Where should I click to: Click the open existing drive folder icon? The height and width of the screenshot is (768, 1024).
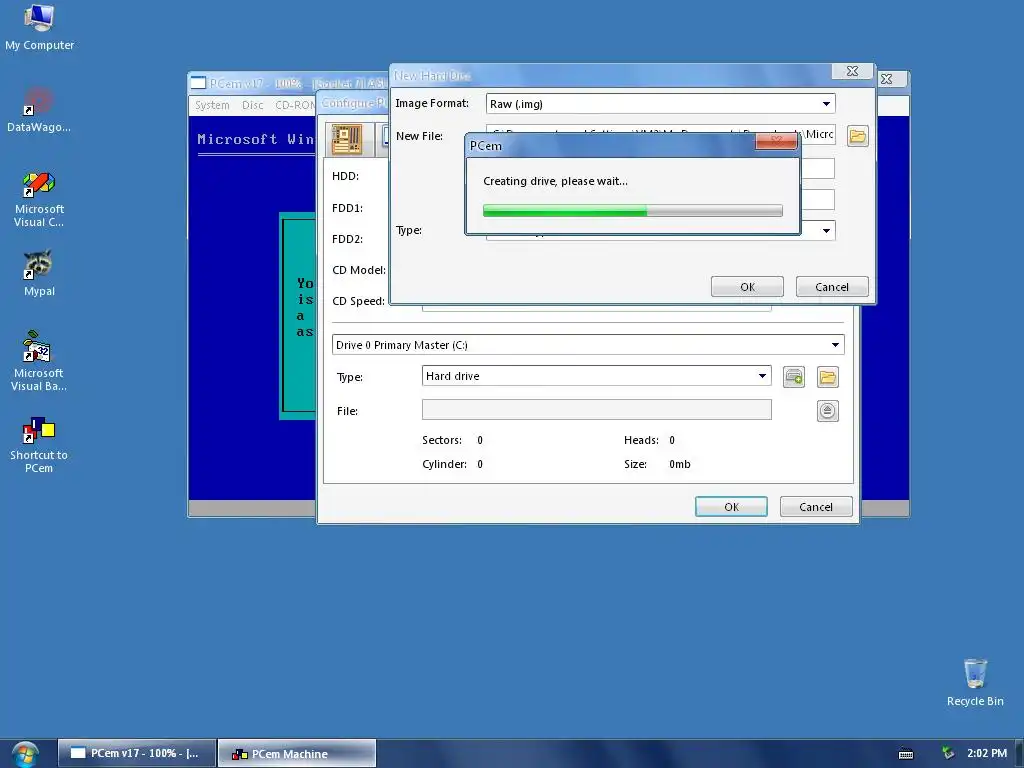tap(827, 377)
